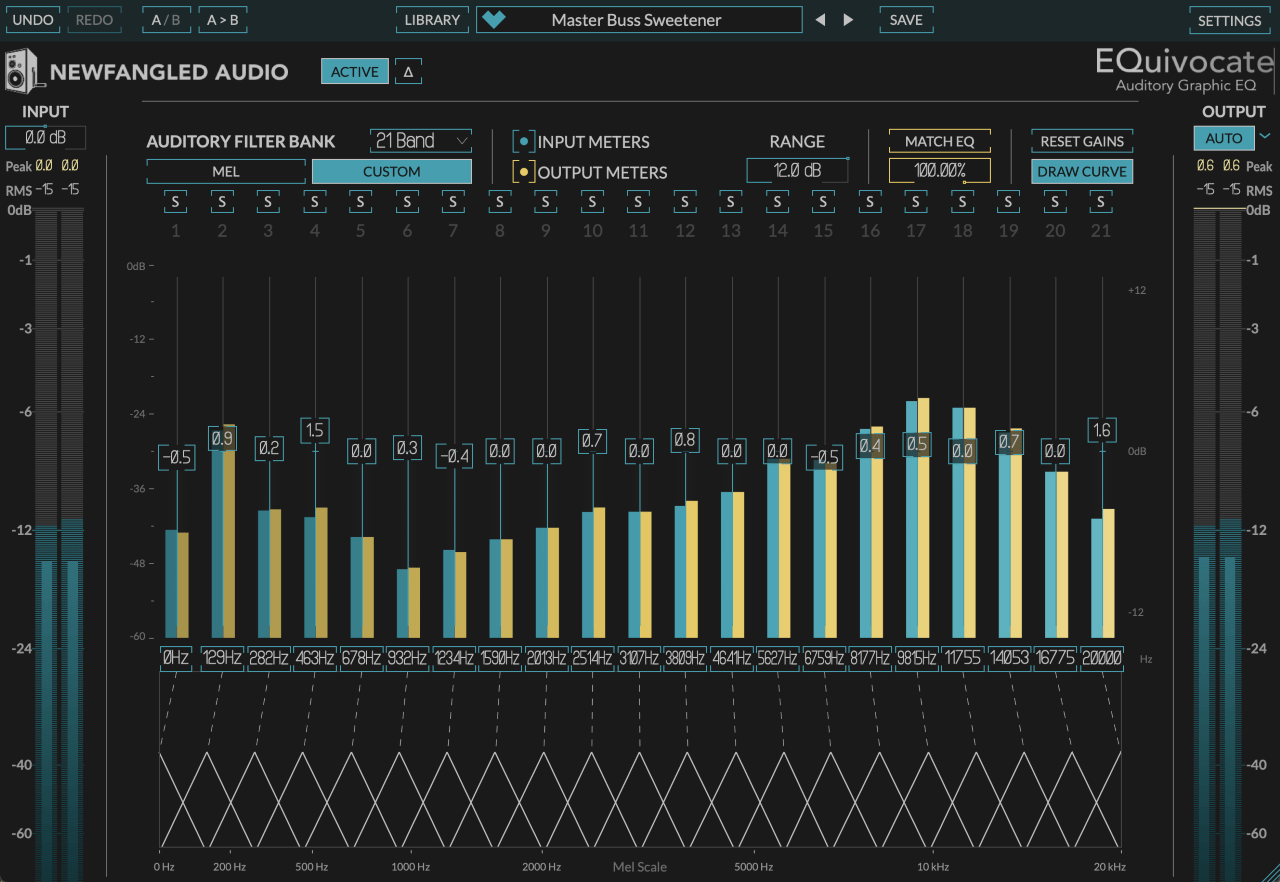Image resolution: width=1280 pixels, height=882 pixels.
Task: Click the MATCH EQ button
Action: (x=939, y=141)
